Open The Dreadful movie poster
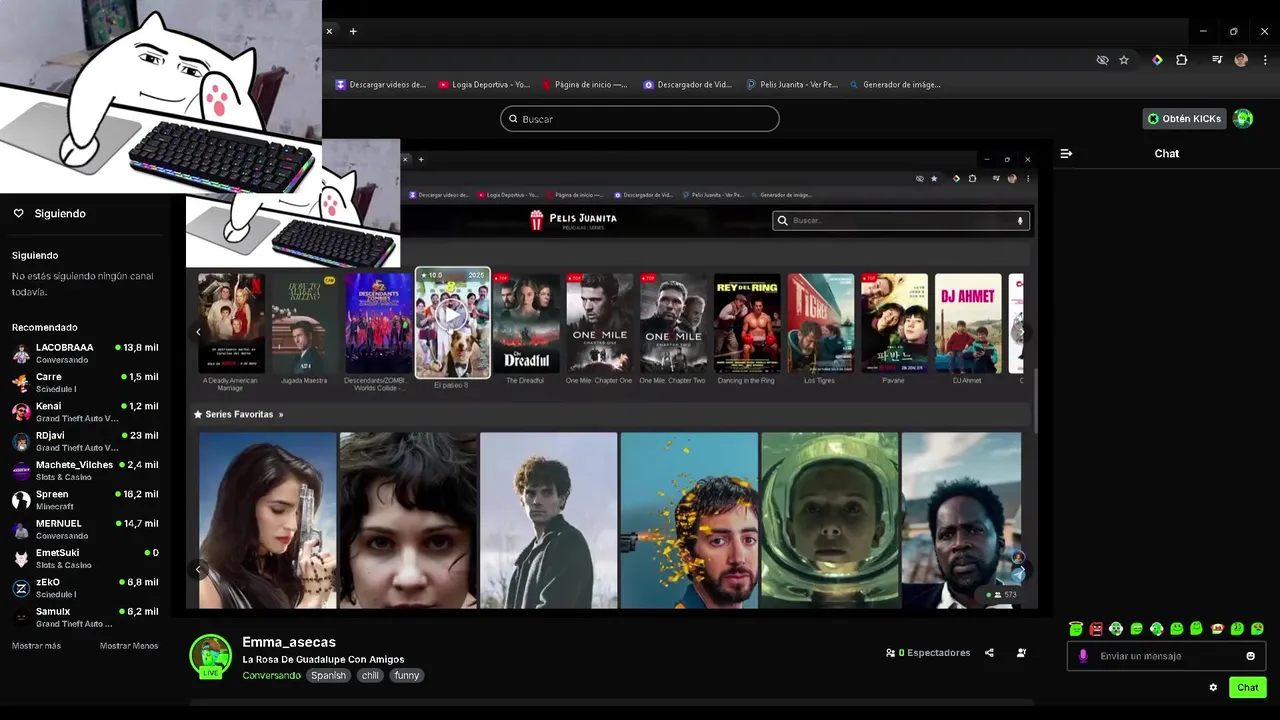Screen dimensions: 1280x720 pyautogui.click(x=526, y=323)
